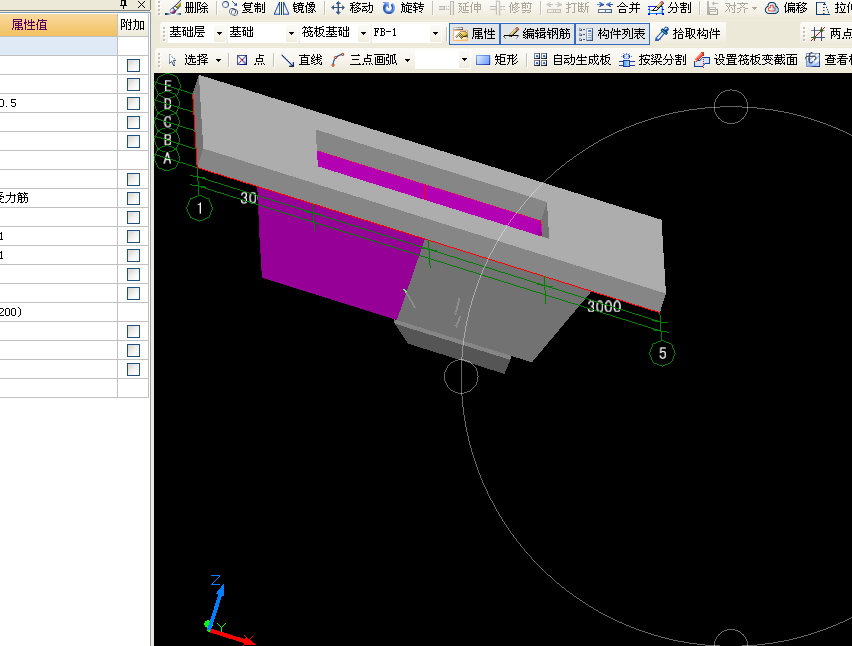Viewport: 852px width, 646px height.
Task: Expand the 对齐 dropdown arrow
Action: [x=754, y=8]
